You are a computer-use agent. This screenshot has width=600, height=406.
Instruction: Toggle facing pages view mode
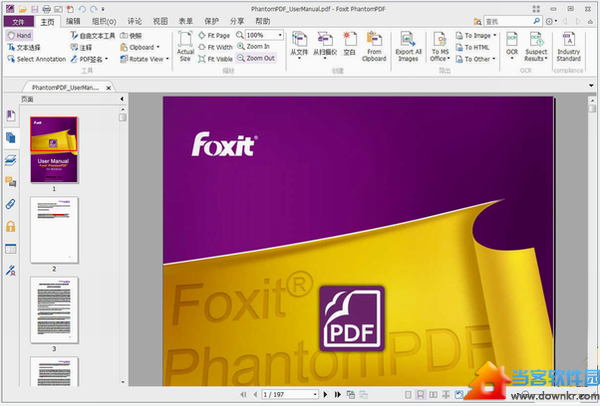[x=433, y=395]
